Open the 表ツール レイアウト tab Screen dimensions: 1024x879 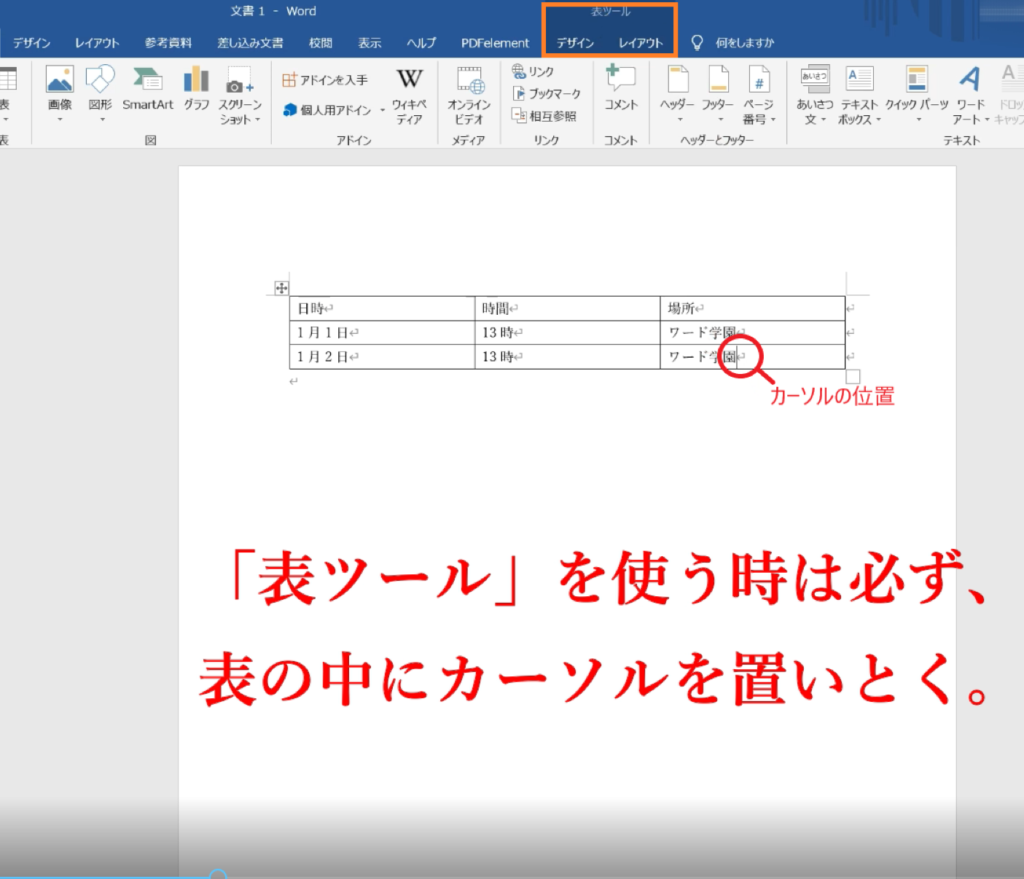pos(640,43)
